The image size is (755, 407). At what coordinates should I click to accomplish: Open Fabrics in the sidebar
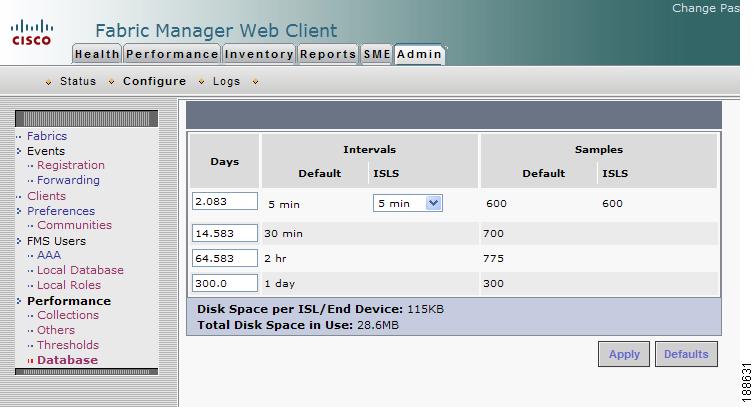coord(47,136)
